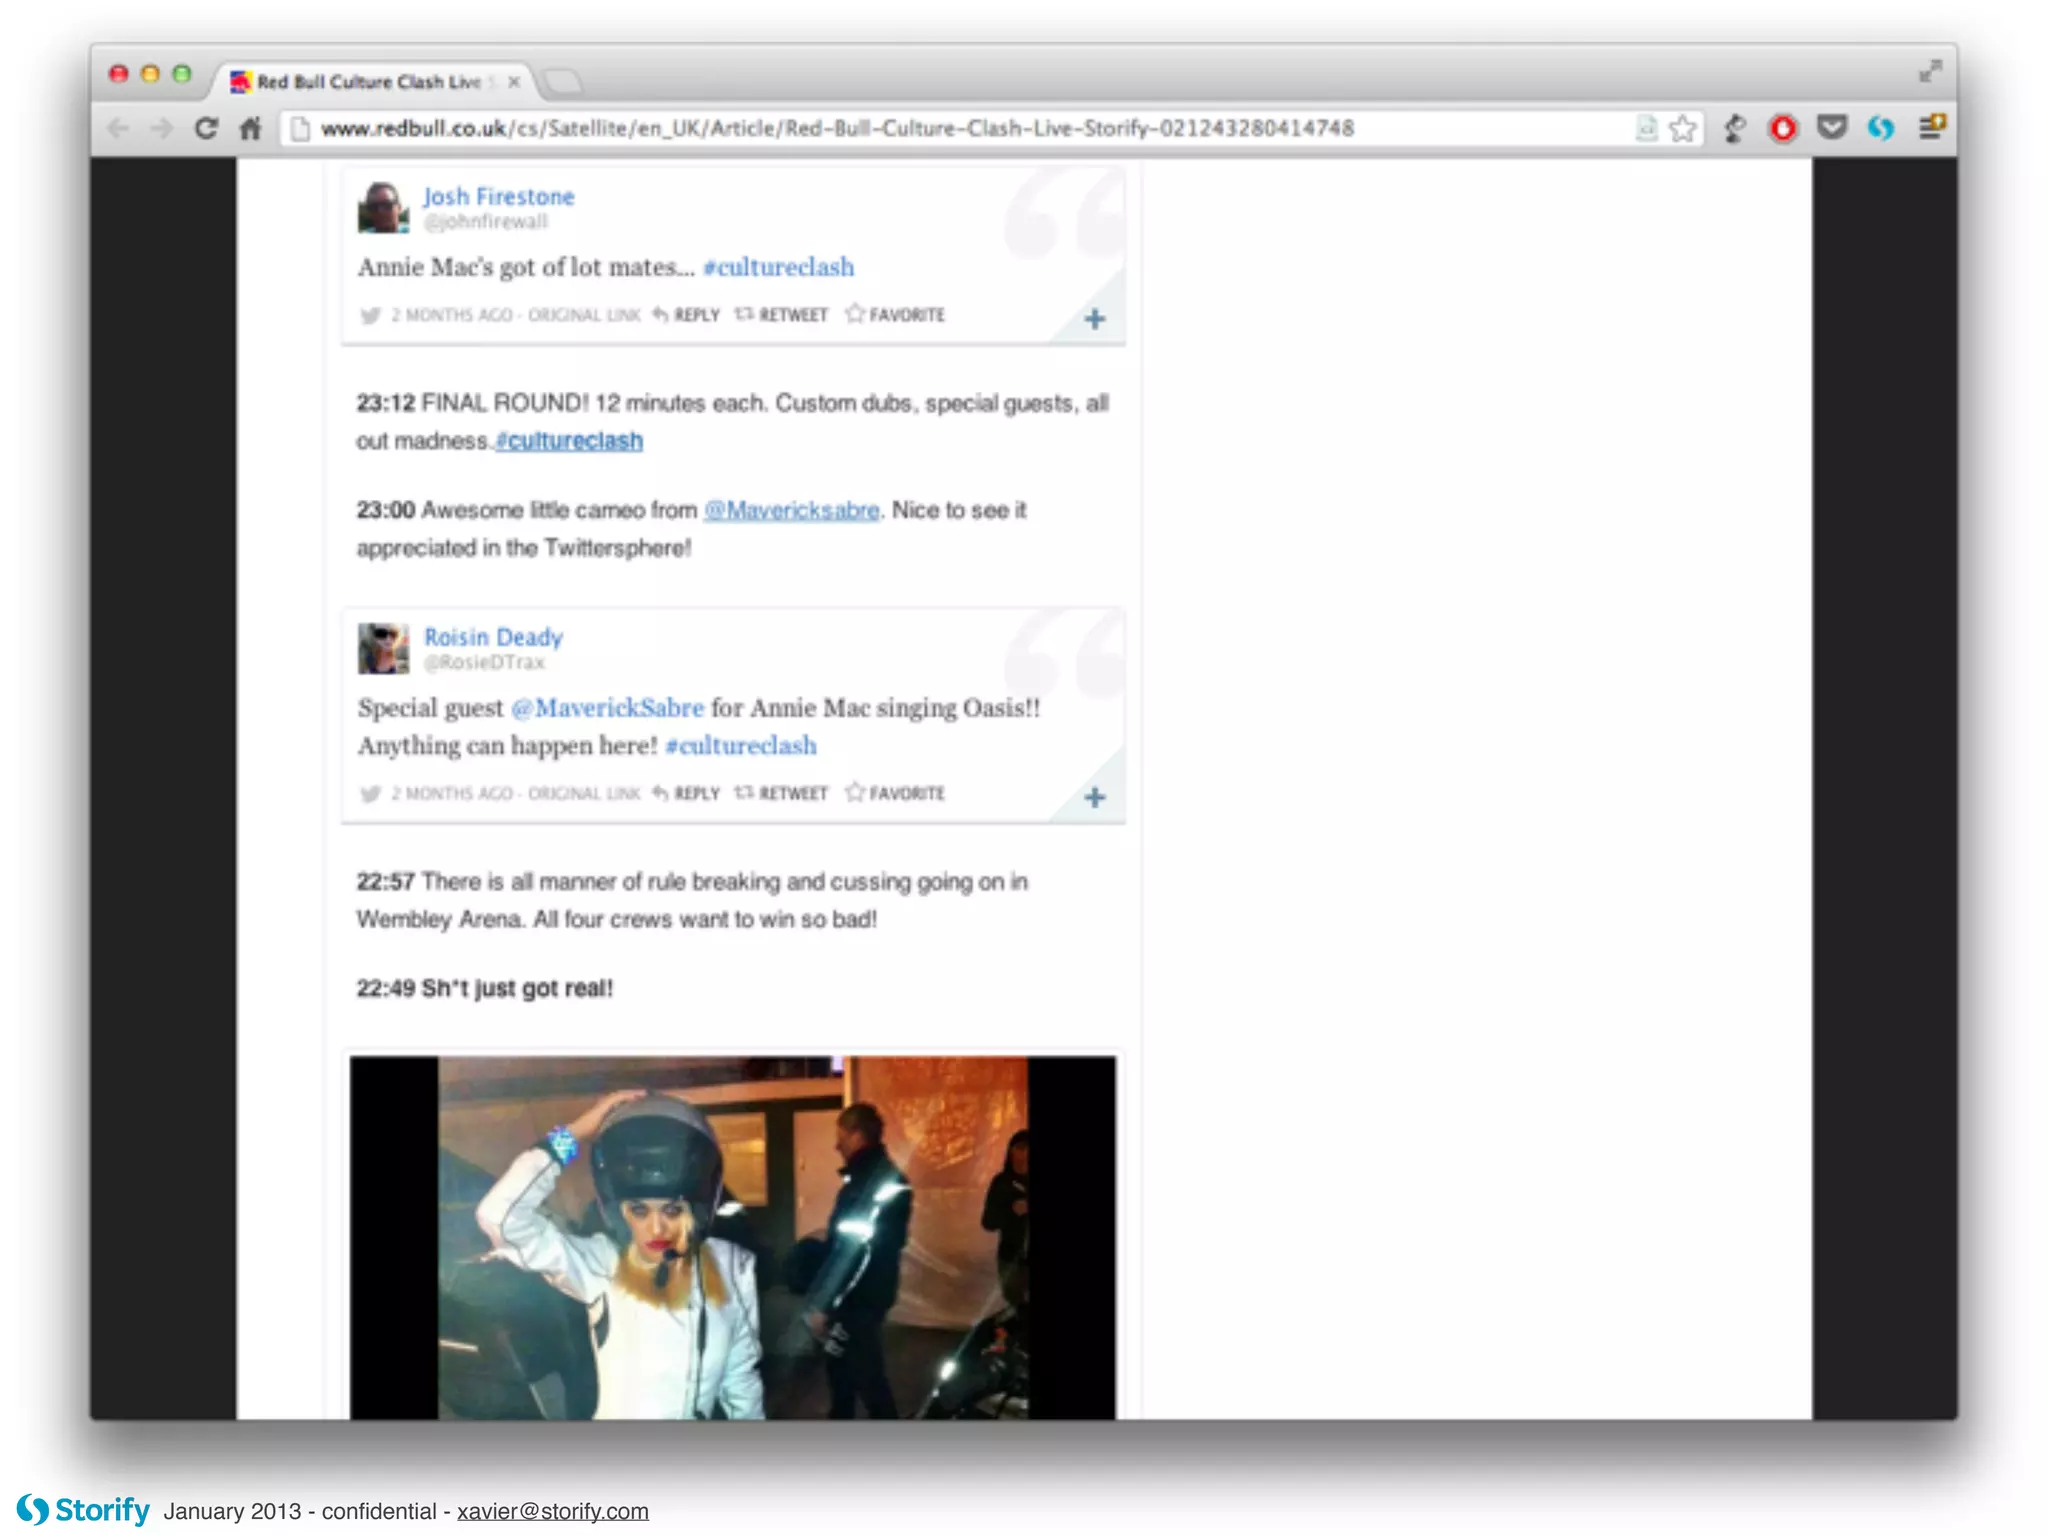Screen dimensions: 2048x1536
Task: Open Josh Firestone's profile name link
Action: (498, 196)
